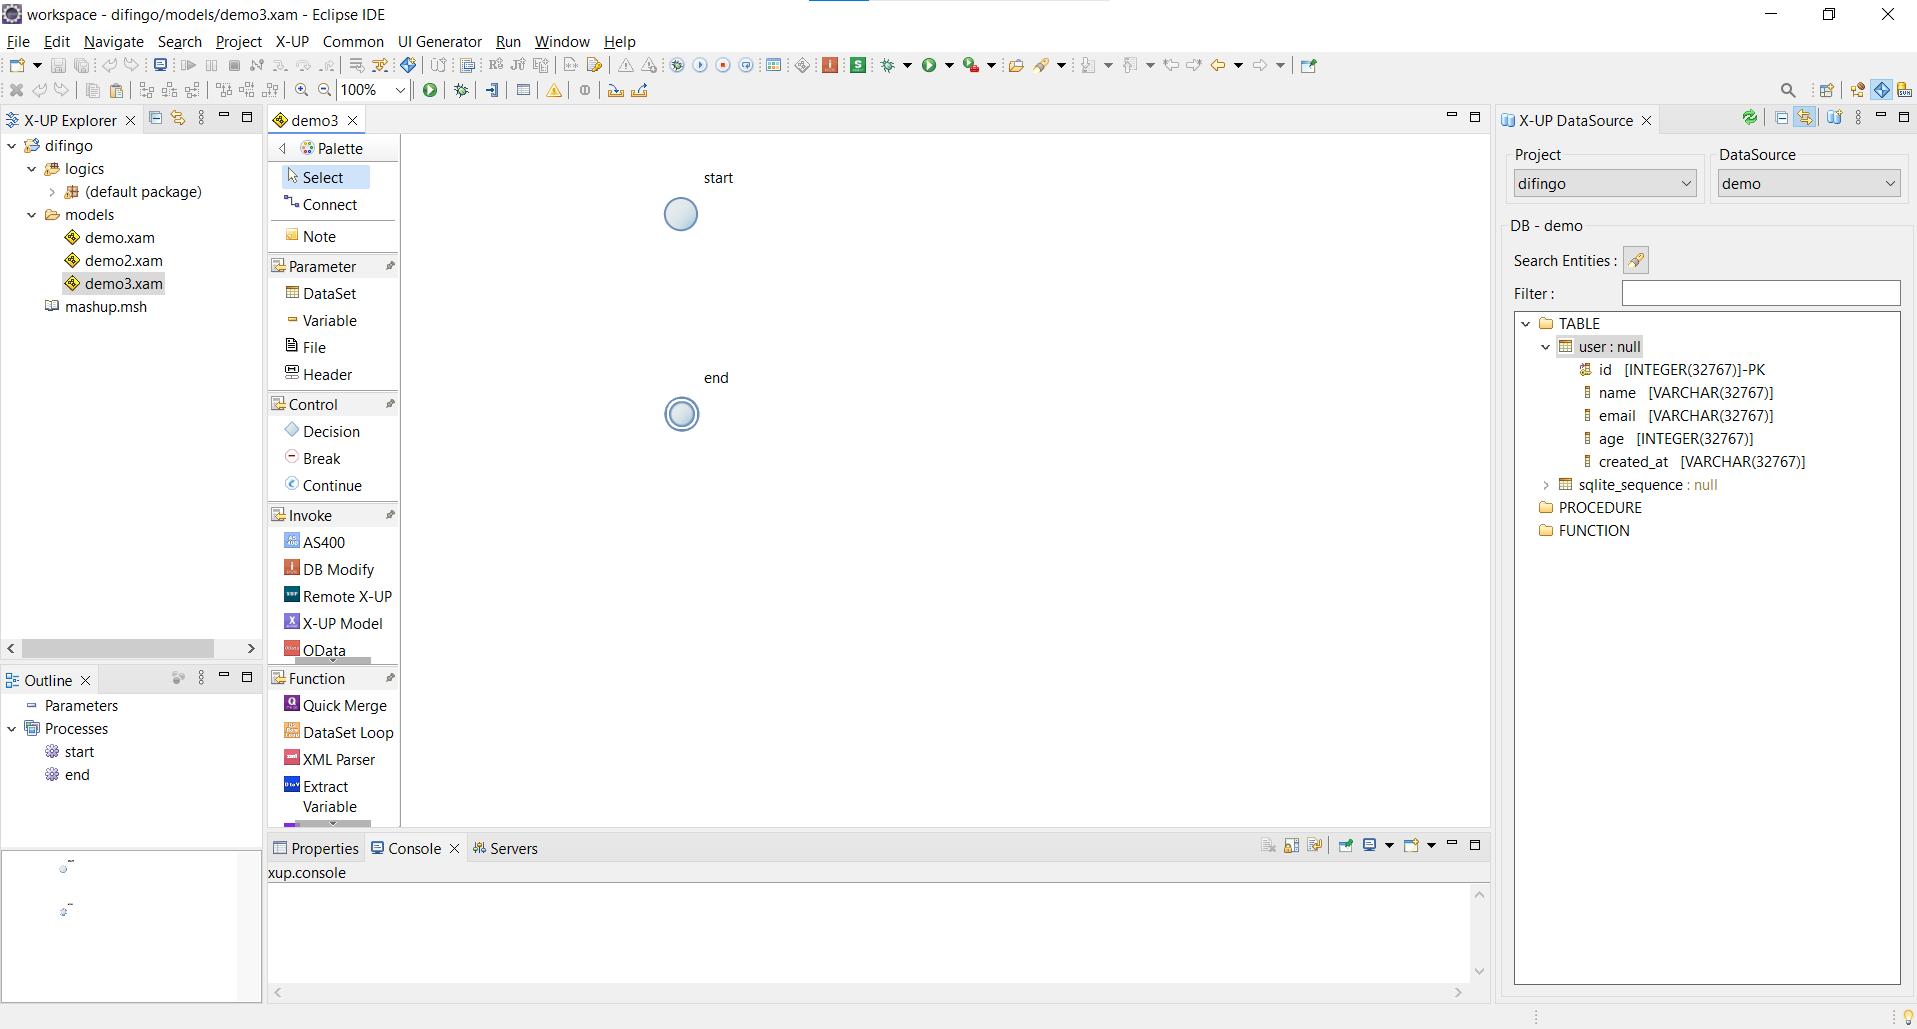Click the start node on canvas
The height and width of the screenshot is (1029, 1917).
coord(681,214)
